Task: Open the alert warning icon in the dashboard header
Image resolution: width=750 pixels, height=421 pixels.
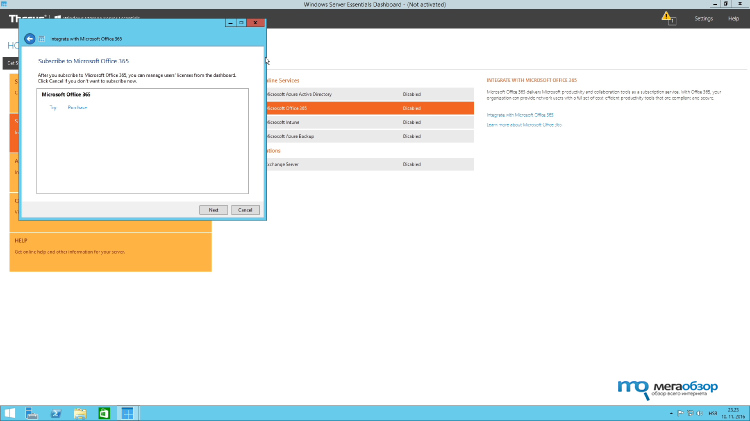Action: tap(668, 18)
